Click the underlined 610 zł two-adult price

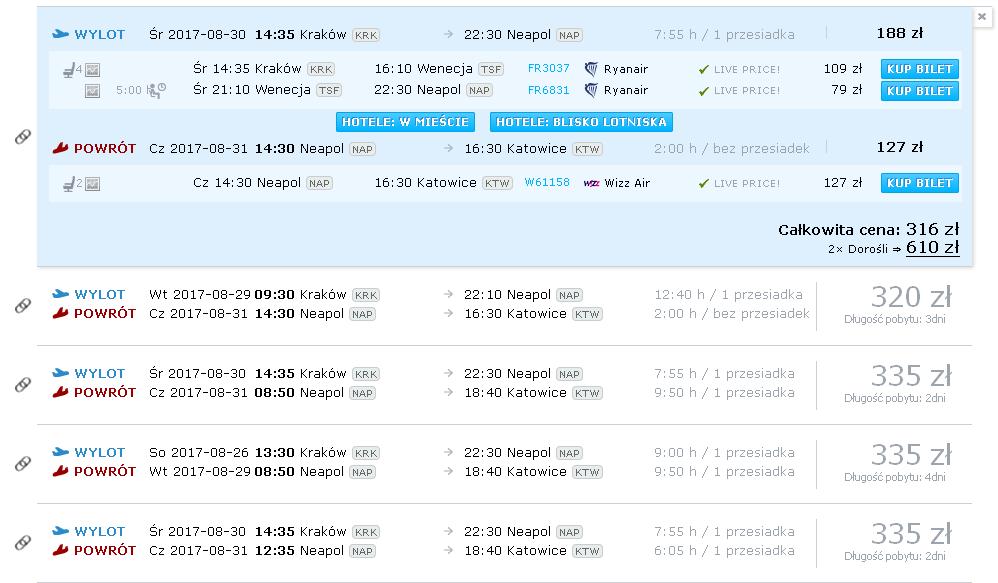tap(932, 248)
